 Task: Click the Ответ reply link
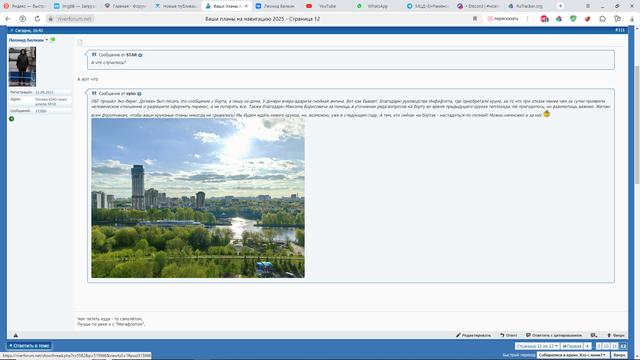[x=509, y=336]
